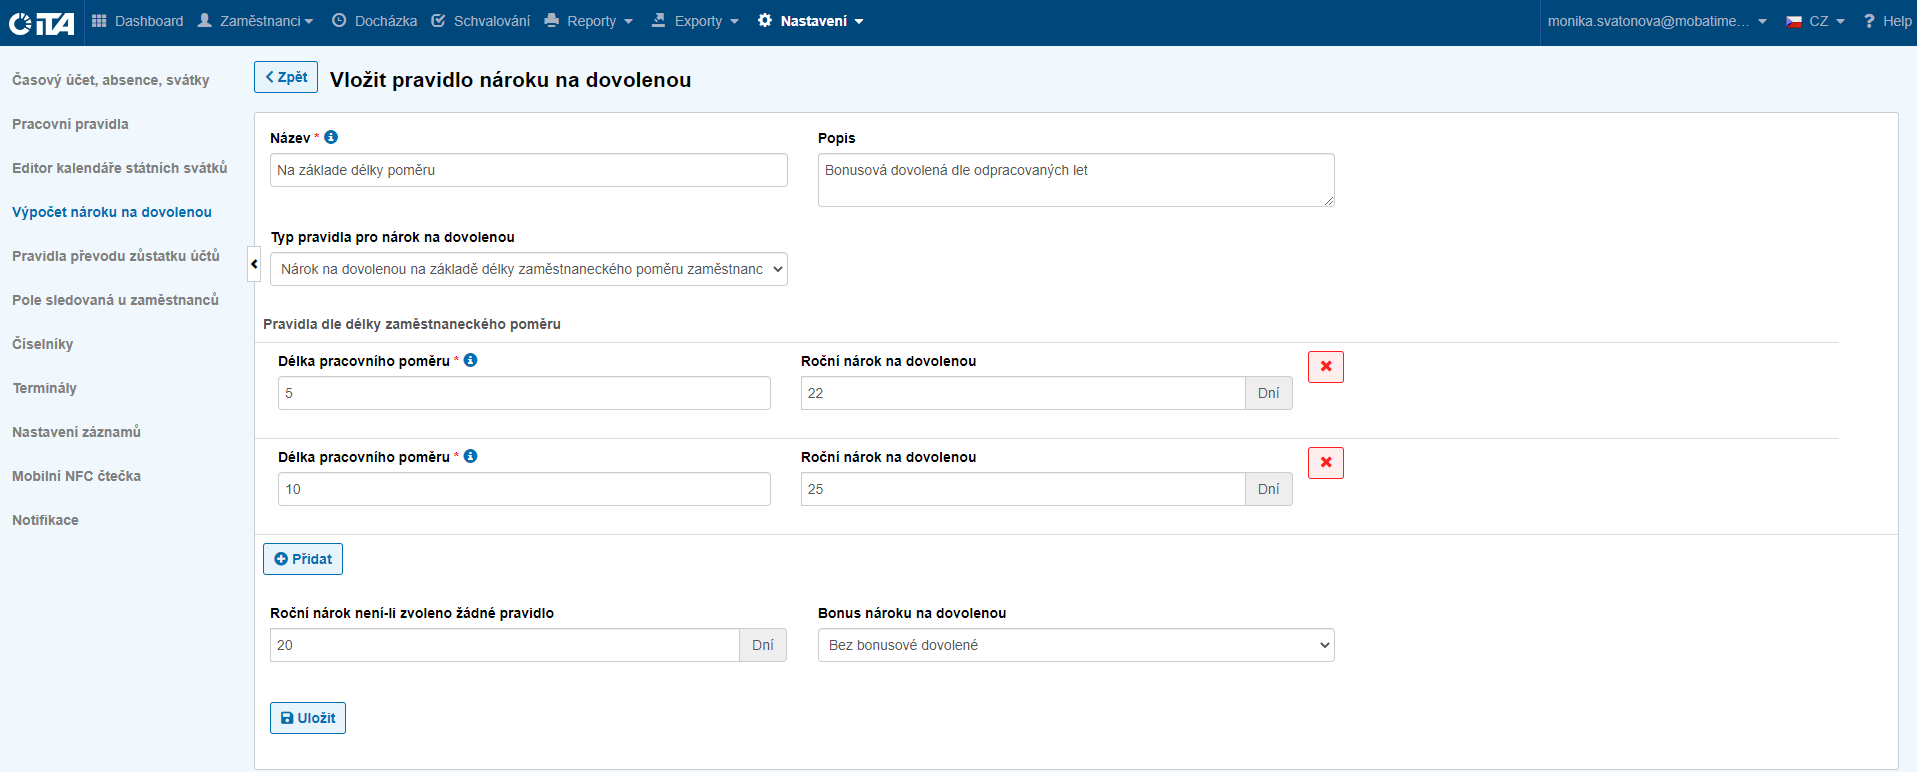Open the Reporty menu
This screenshot has width=1917, height=772.
pyautogui.click(x=589, y=21)
